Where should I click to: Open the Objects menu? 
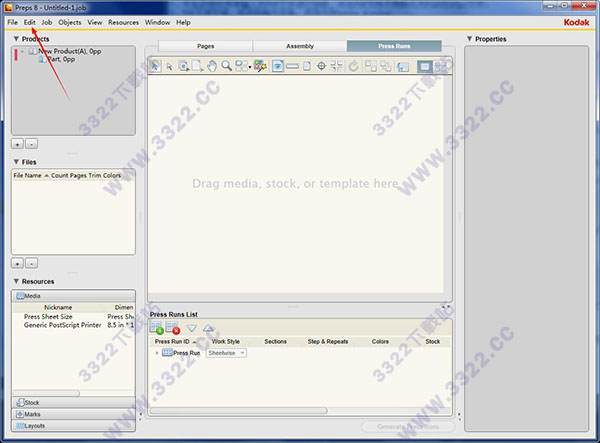(x=70, y=22)
